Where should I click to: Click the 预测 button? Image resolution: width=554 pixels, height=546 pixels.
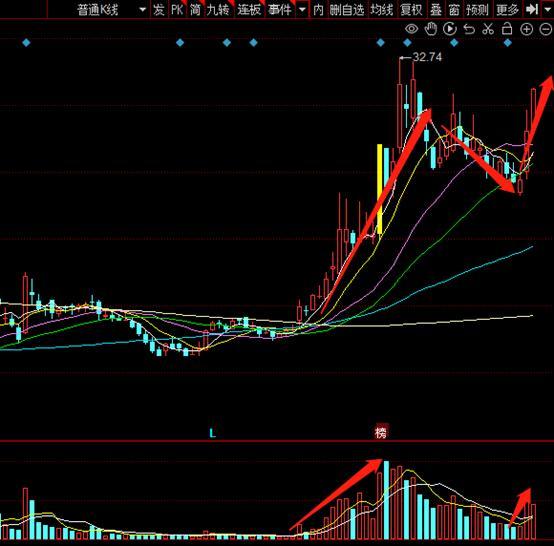(477, 10)
